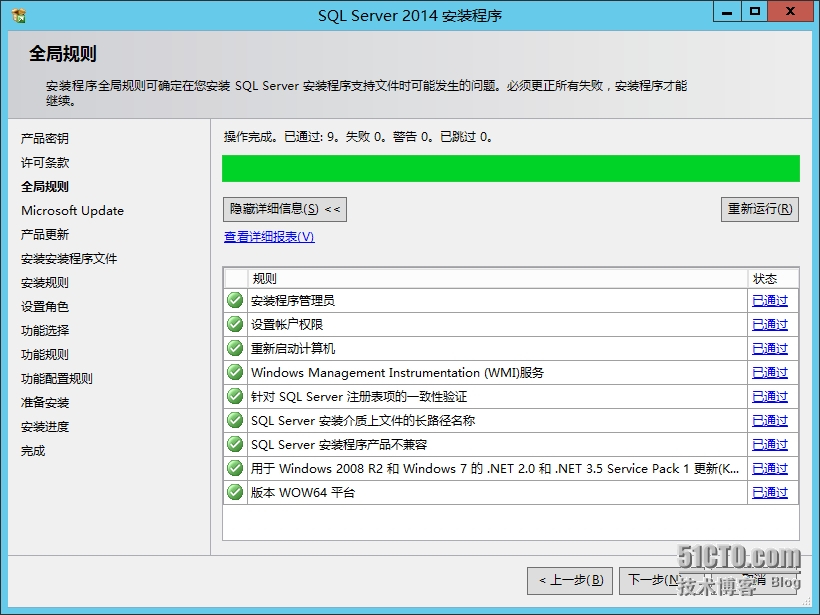Select 安装规则 step in sidebar
Viewport: 820px width, 615px height.
point(45,283)
